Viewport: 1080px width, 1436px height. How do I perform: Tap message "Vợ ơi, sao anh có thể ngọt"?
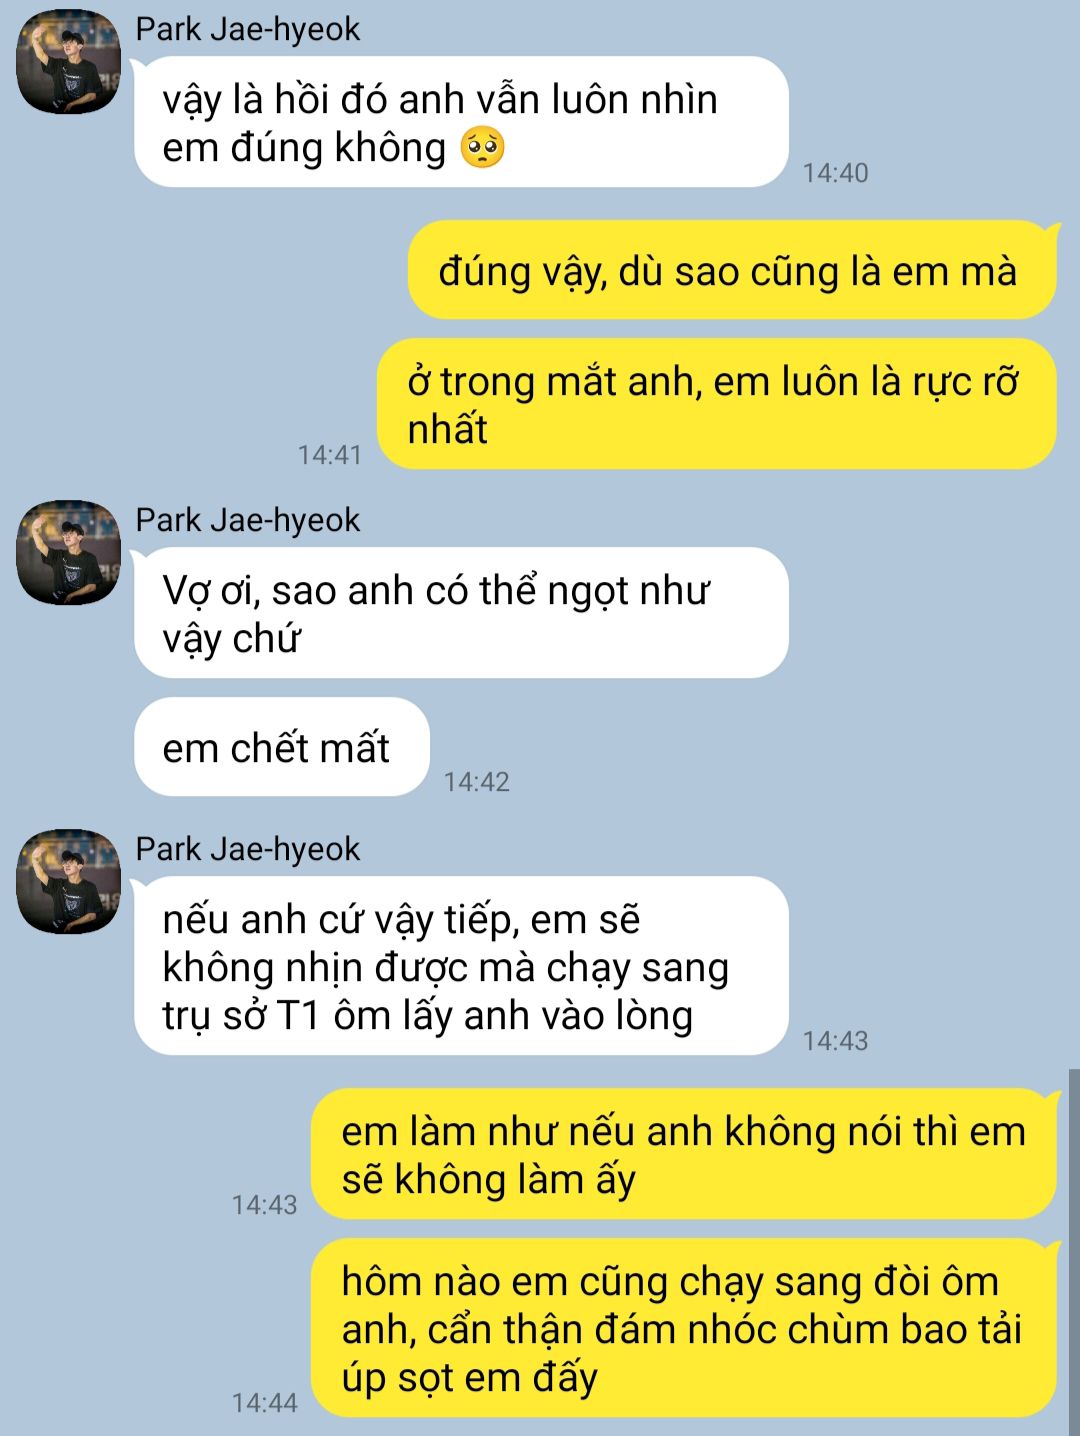pos(461,612)
